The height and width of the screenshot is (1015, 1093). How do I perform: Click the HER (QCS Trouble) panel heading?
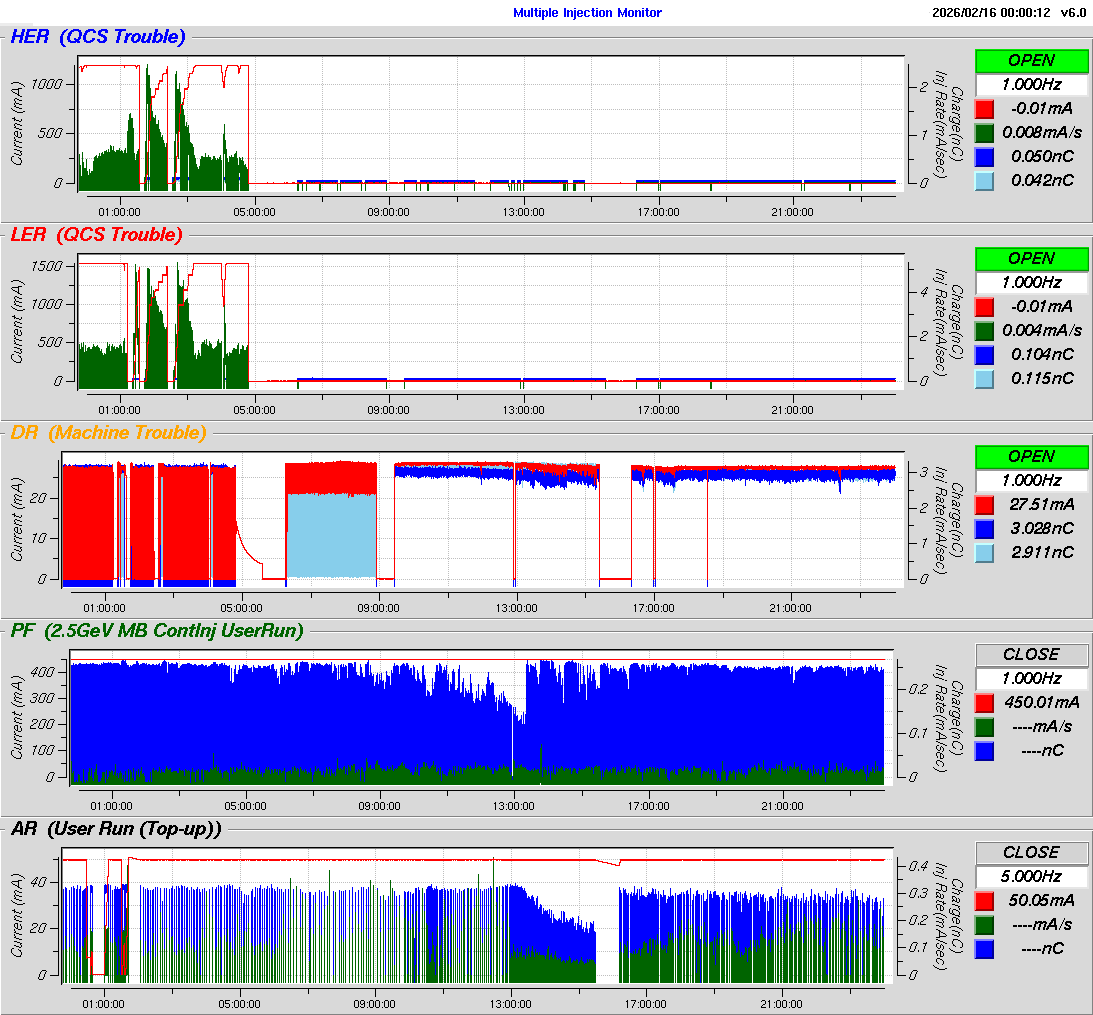point(97,37)
